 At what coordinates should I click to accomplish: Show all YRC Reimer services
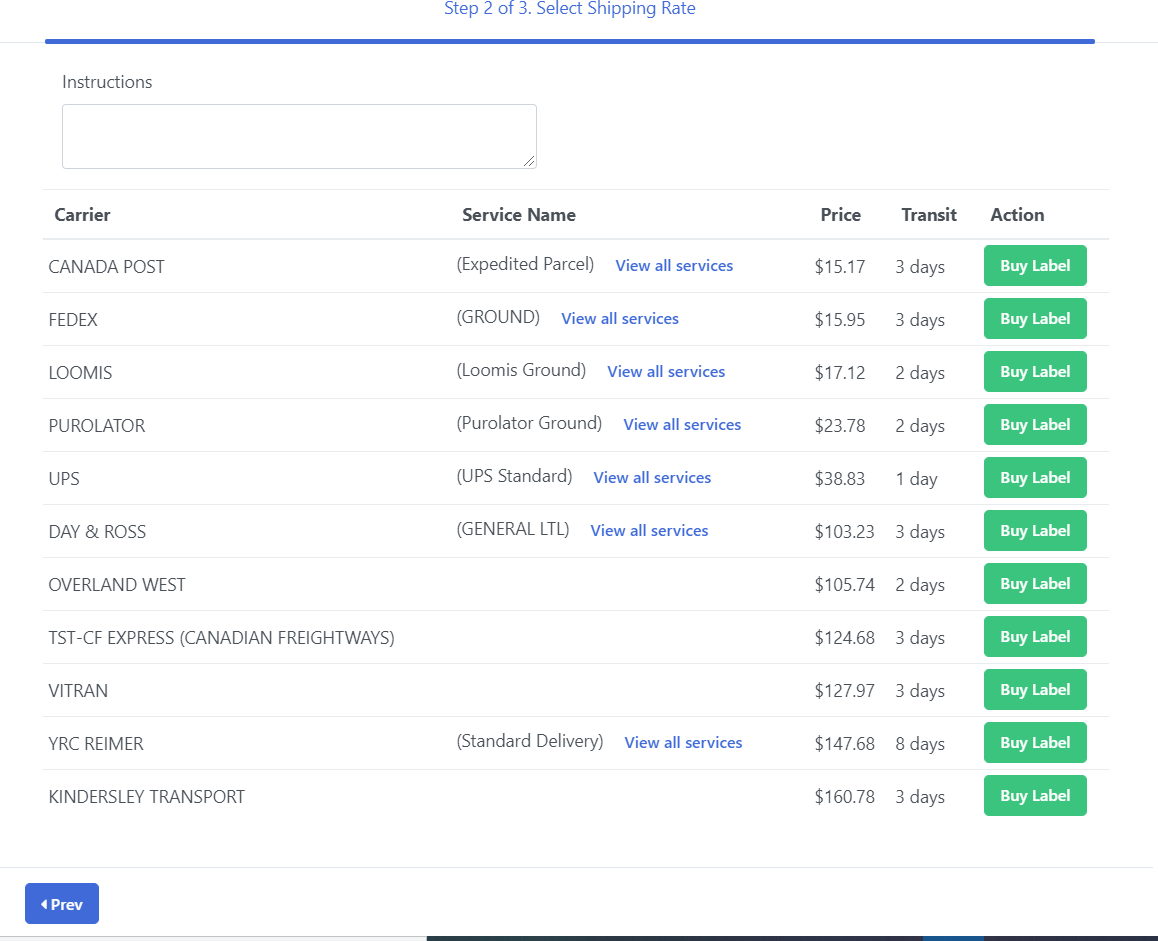[x=683, y=743]
